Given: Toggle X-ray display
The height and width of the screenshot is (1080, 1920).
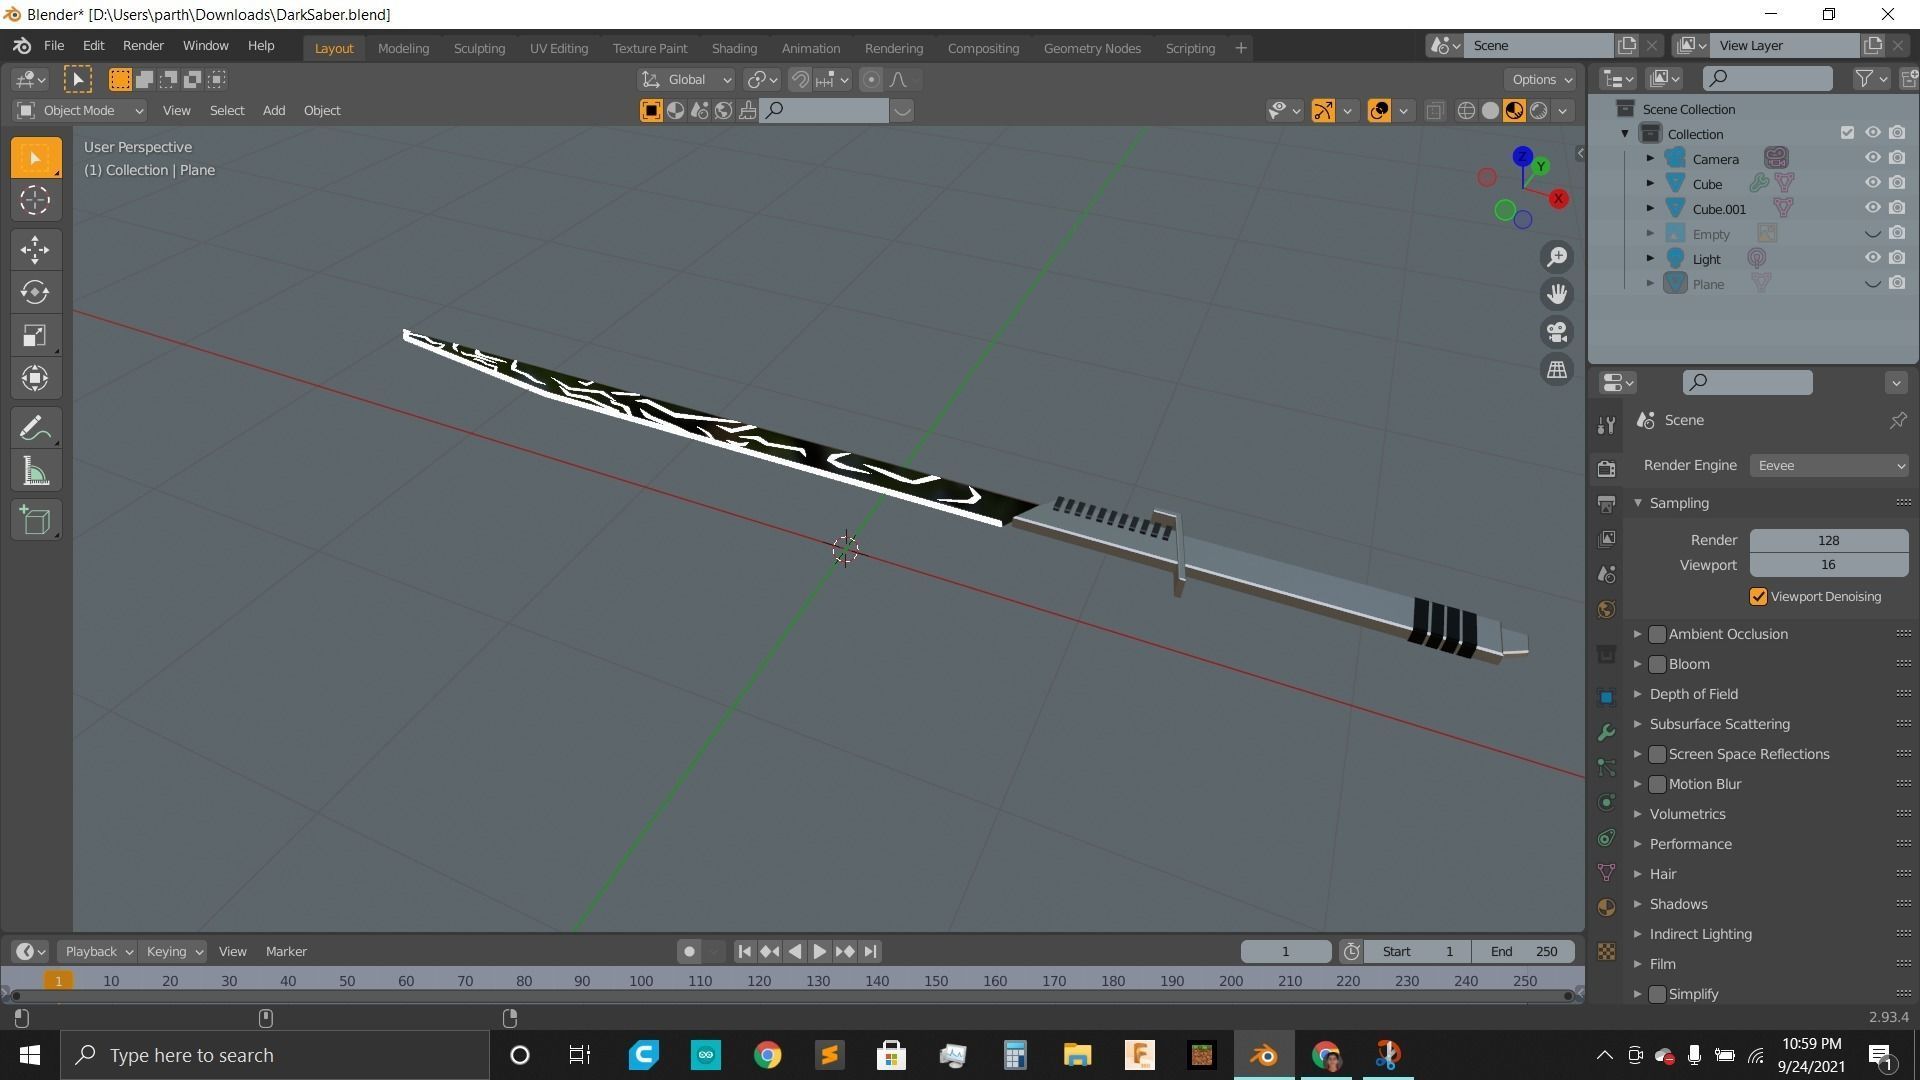Looking at the screenshot, I should [1434, 111].
